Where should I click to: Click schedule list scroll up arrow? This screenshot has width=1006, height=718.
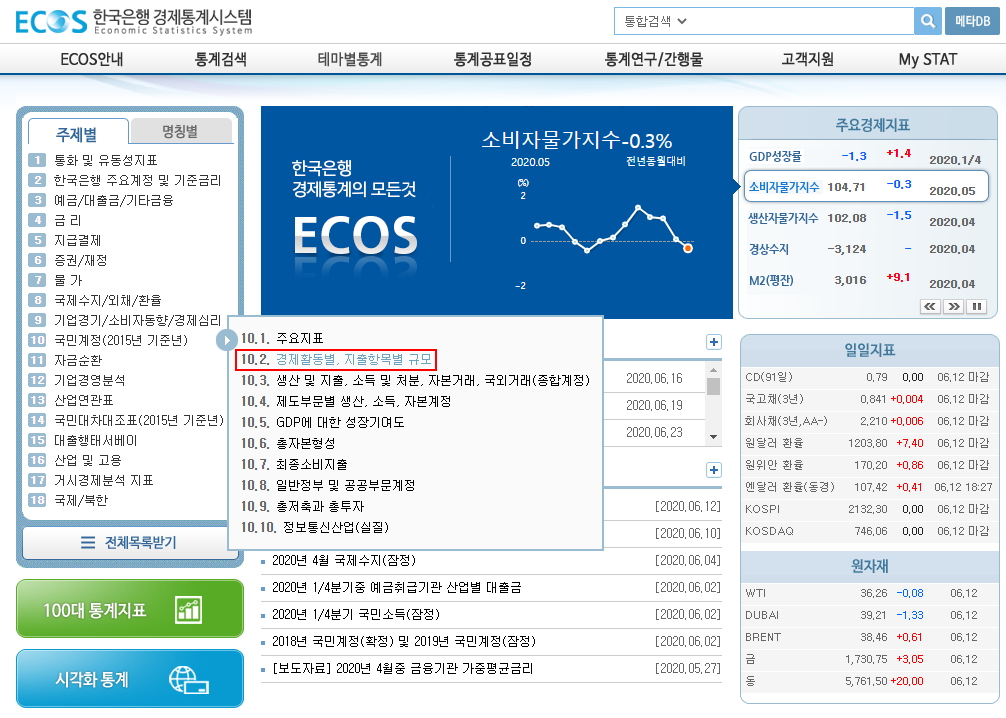(713, 370)
